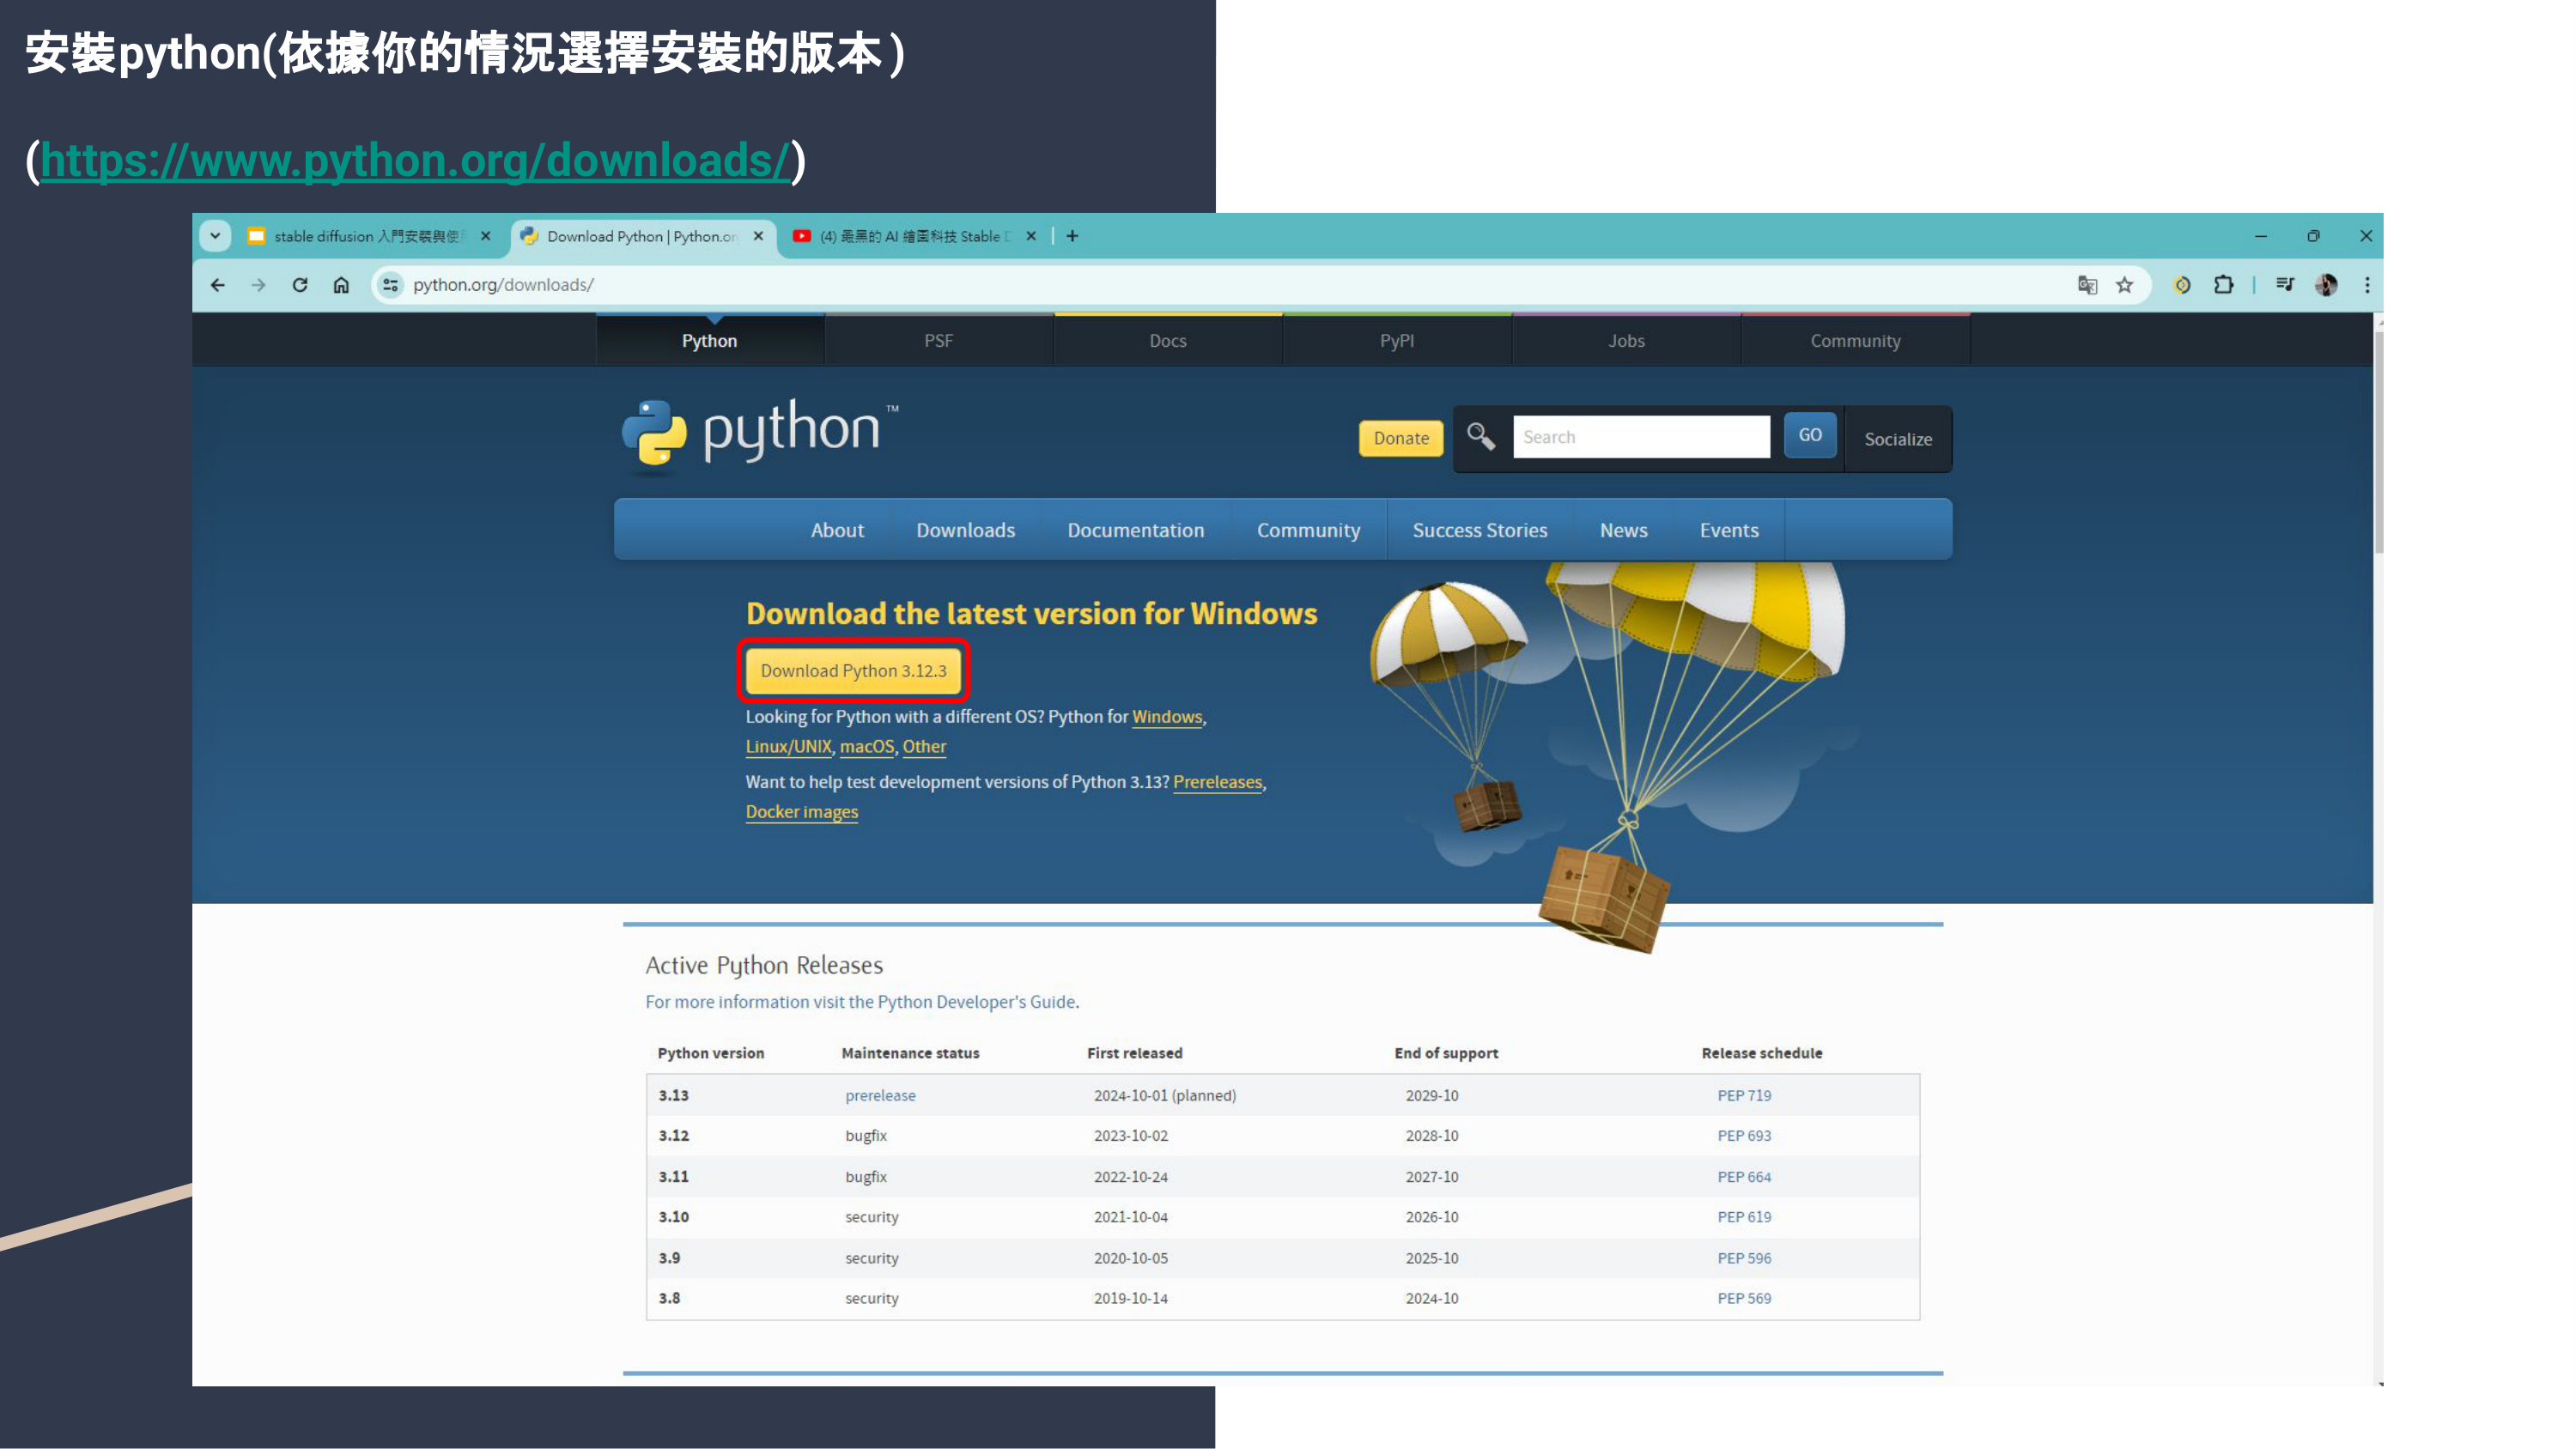Image resolution: width=2576 pixels, height=1449 pixels.
Task: Switch to the YouTube Stable Diffusion tab
Action: tap(915, 236)
